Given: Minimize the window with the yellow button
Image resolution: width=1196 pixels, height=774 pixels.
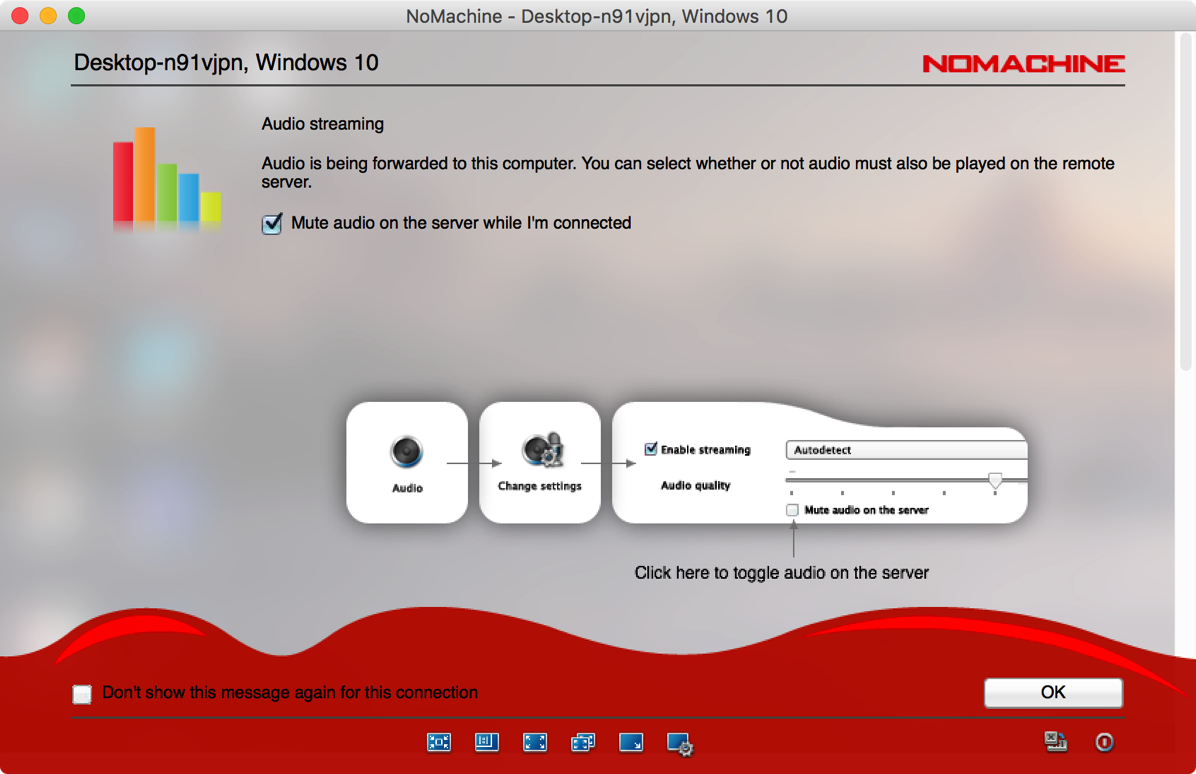Looking at the screenshot, I should pos(48,15).
